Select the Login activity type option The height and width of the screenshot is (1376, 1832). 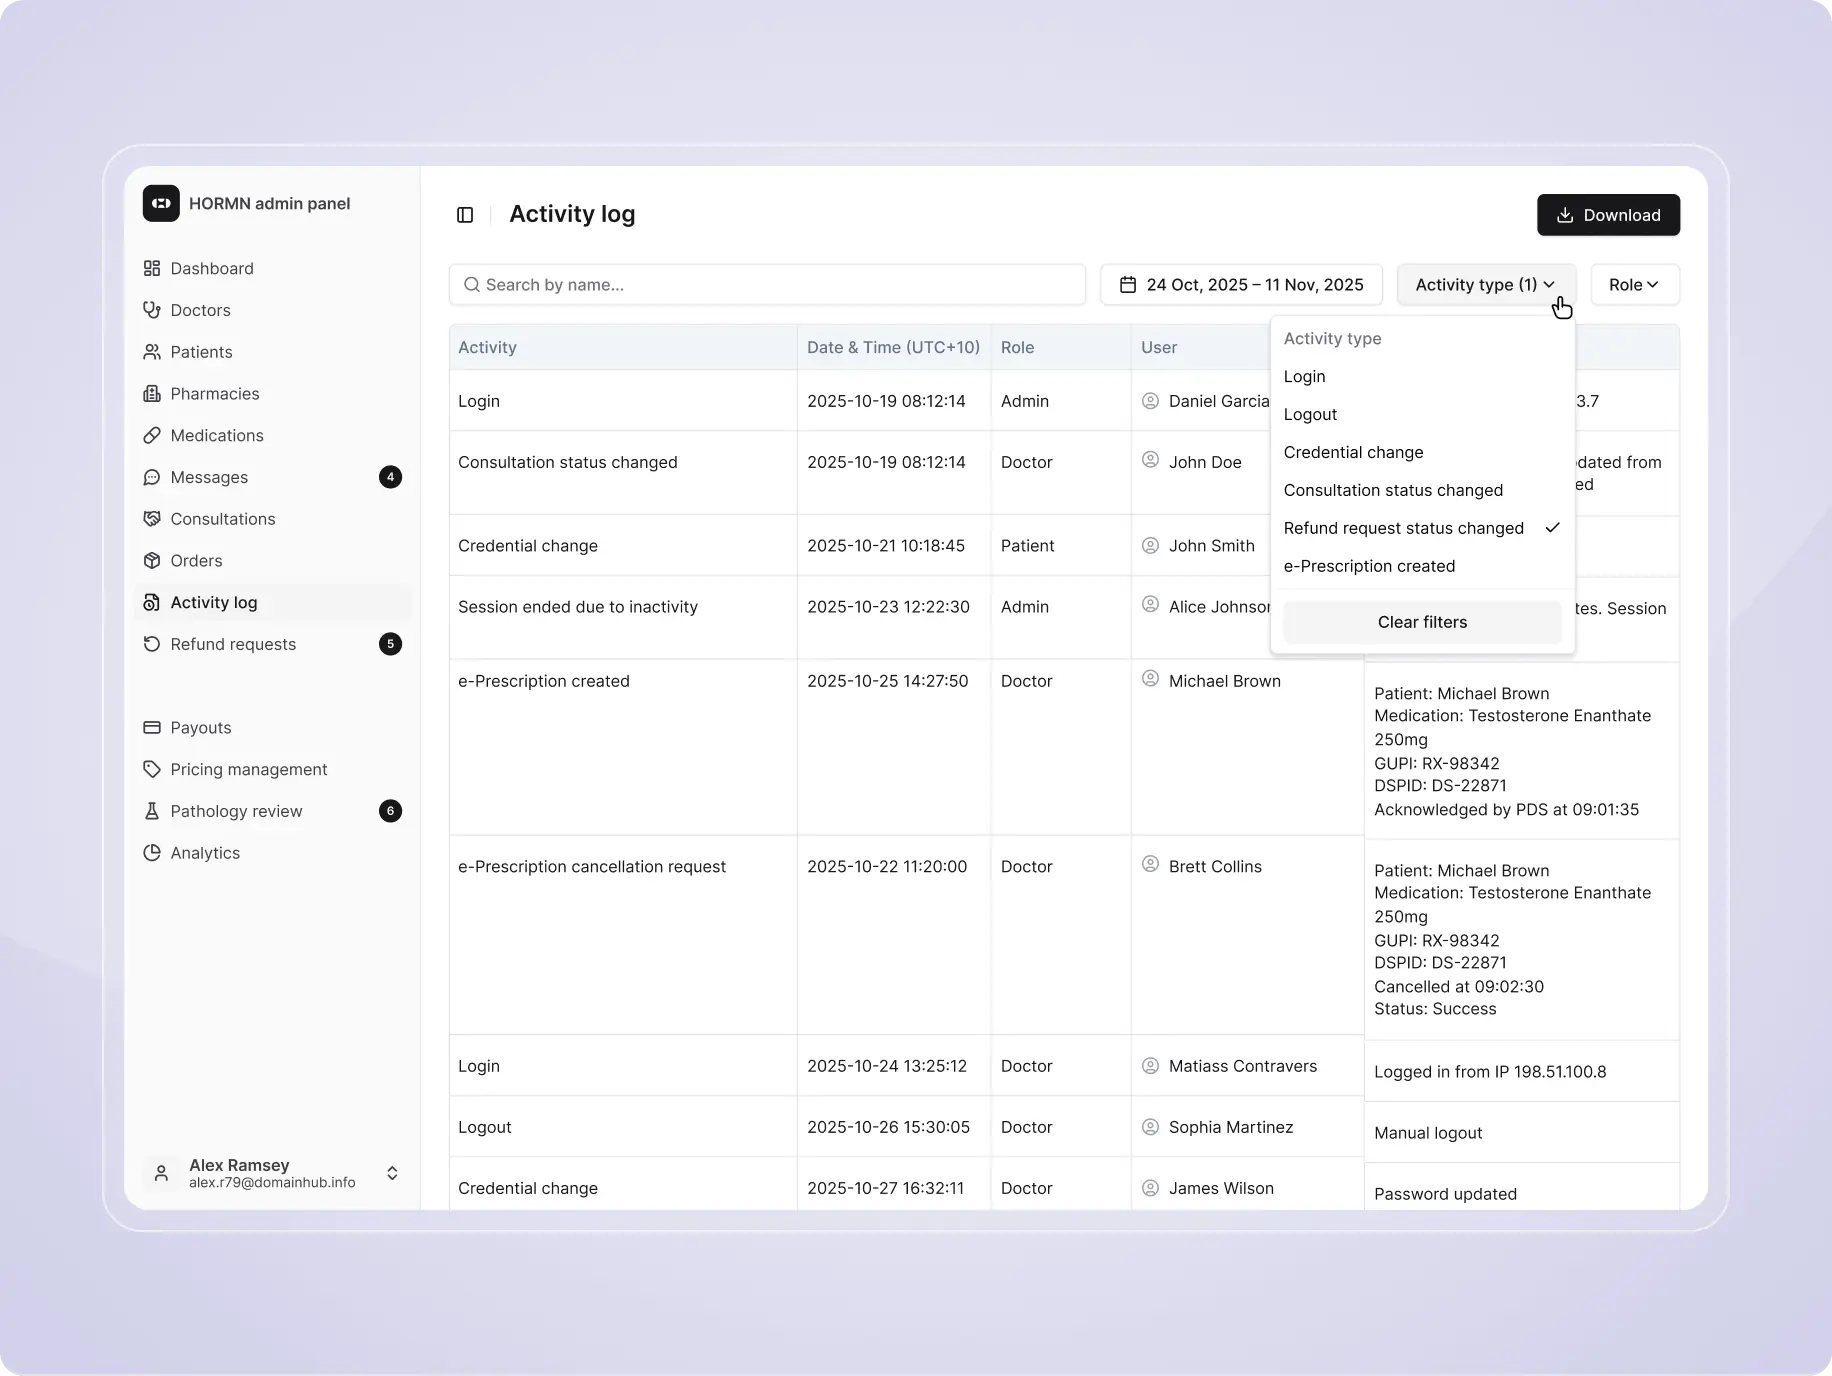[x=1305, y=377]
